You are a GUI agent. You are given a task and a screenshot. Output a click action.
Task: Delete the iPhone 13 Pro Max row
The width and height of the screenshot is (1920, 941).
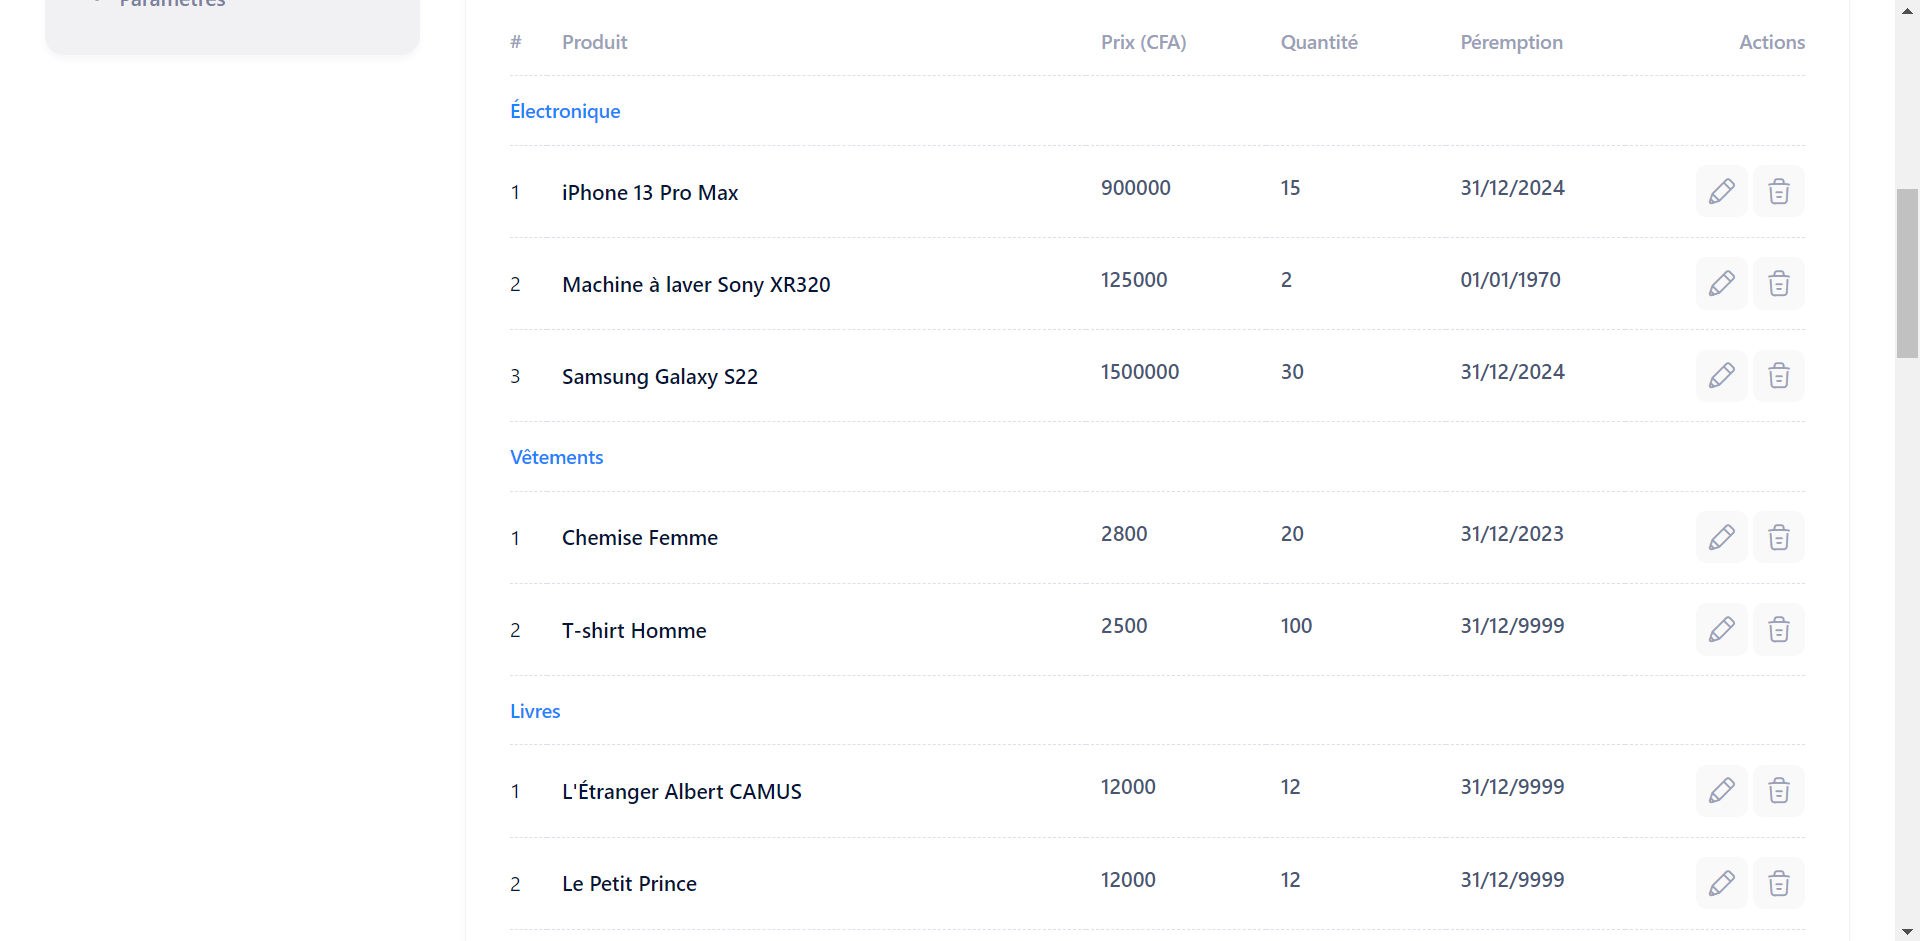coord(1778,191)
